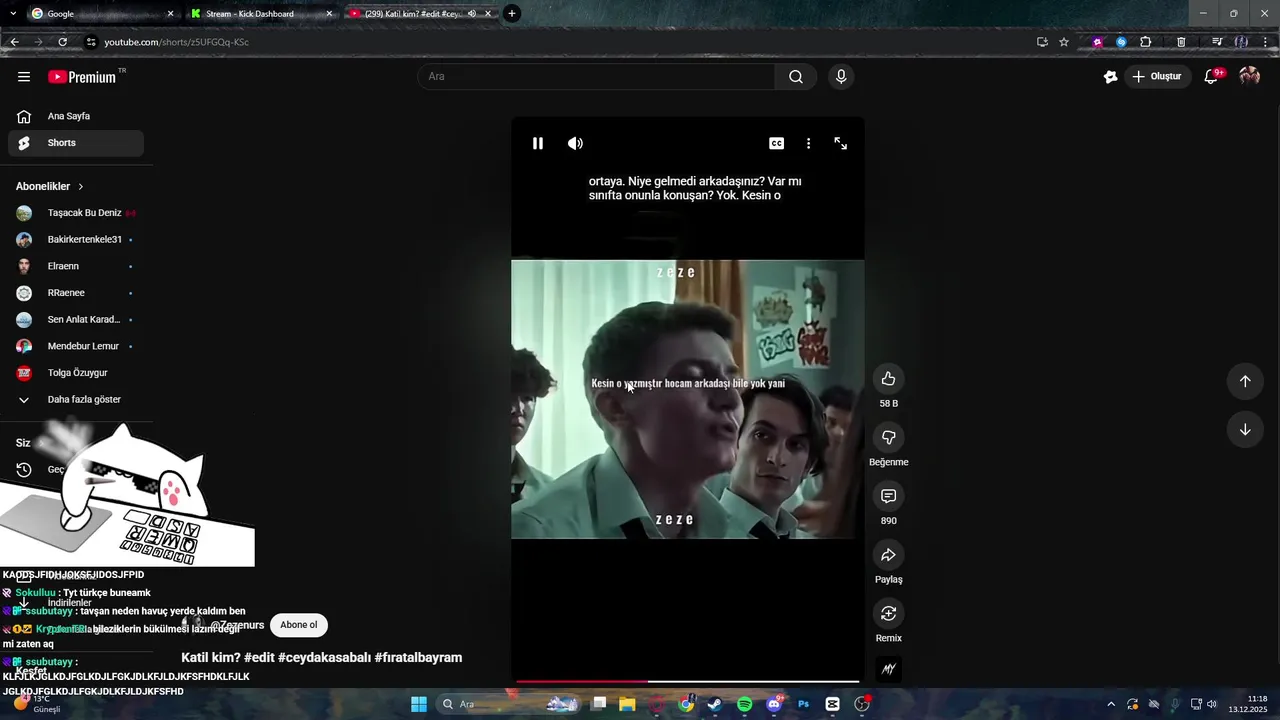Open Steam from the taskbar
The width and height of the screenshot is (1280, 720).
pyautogui.click(x=714, y=704)
